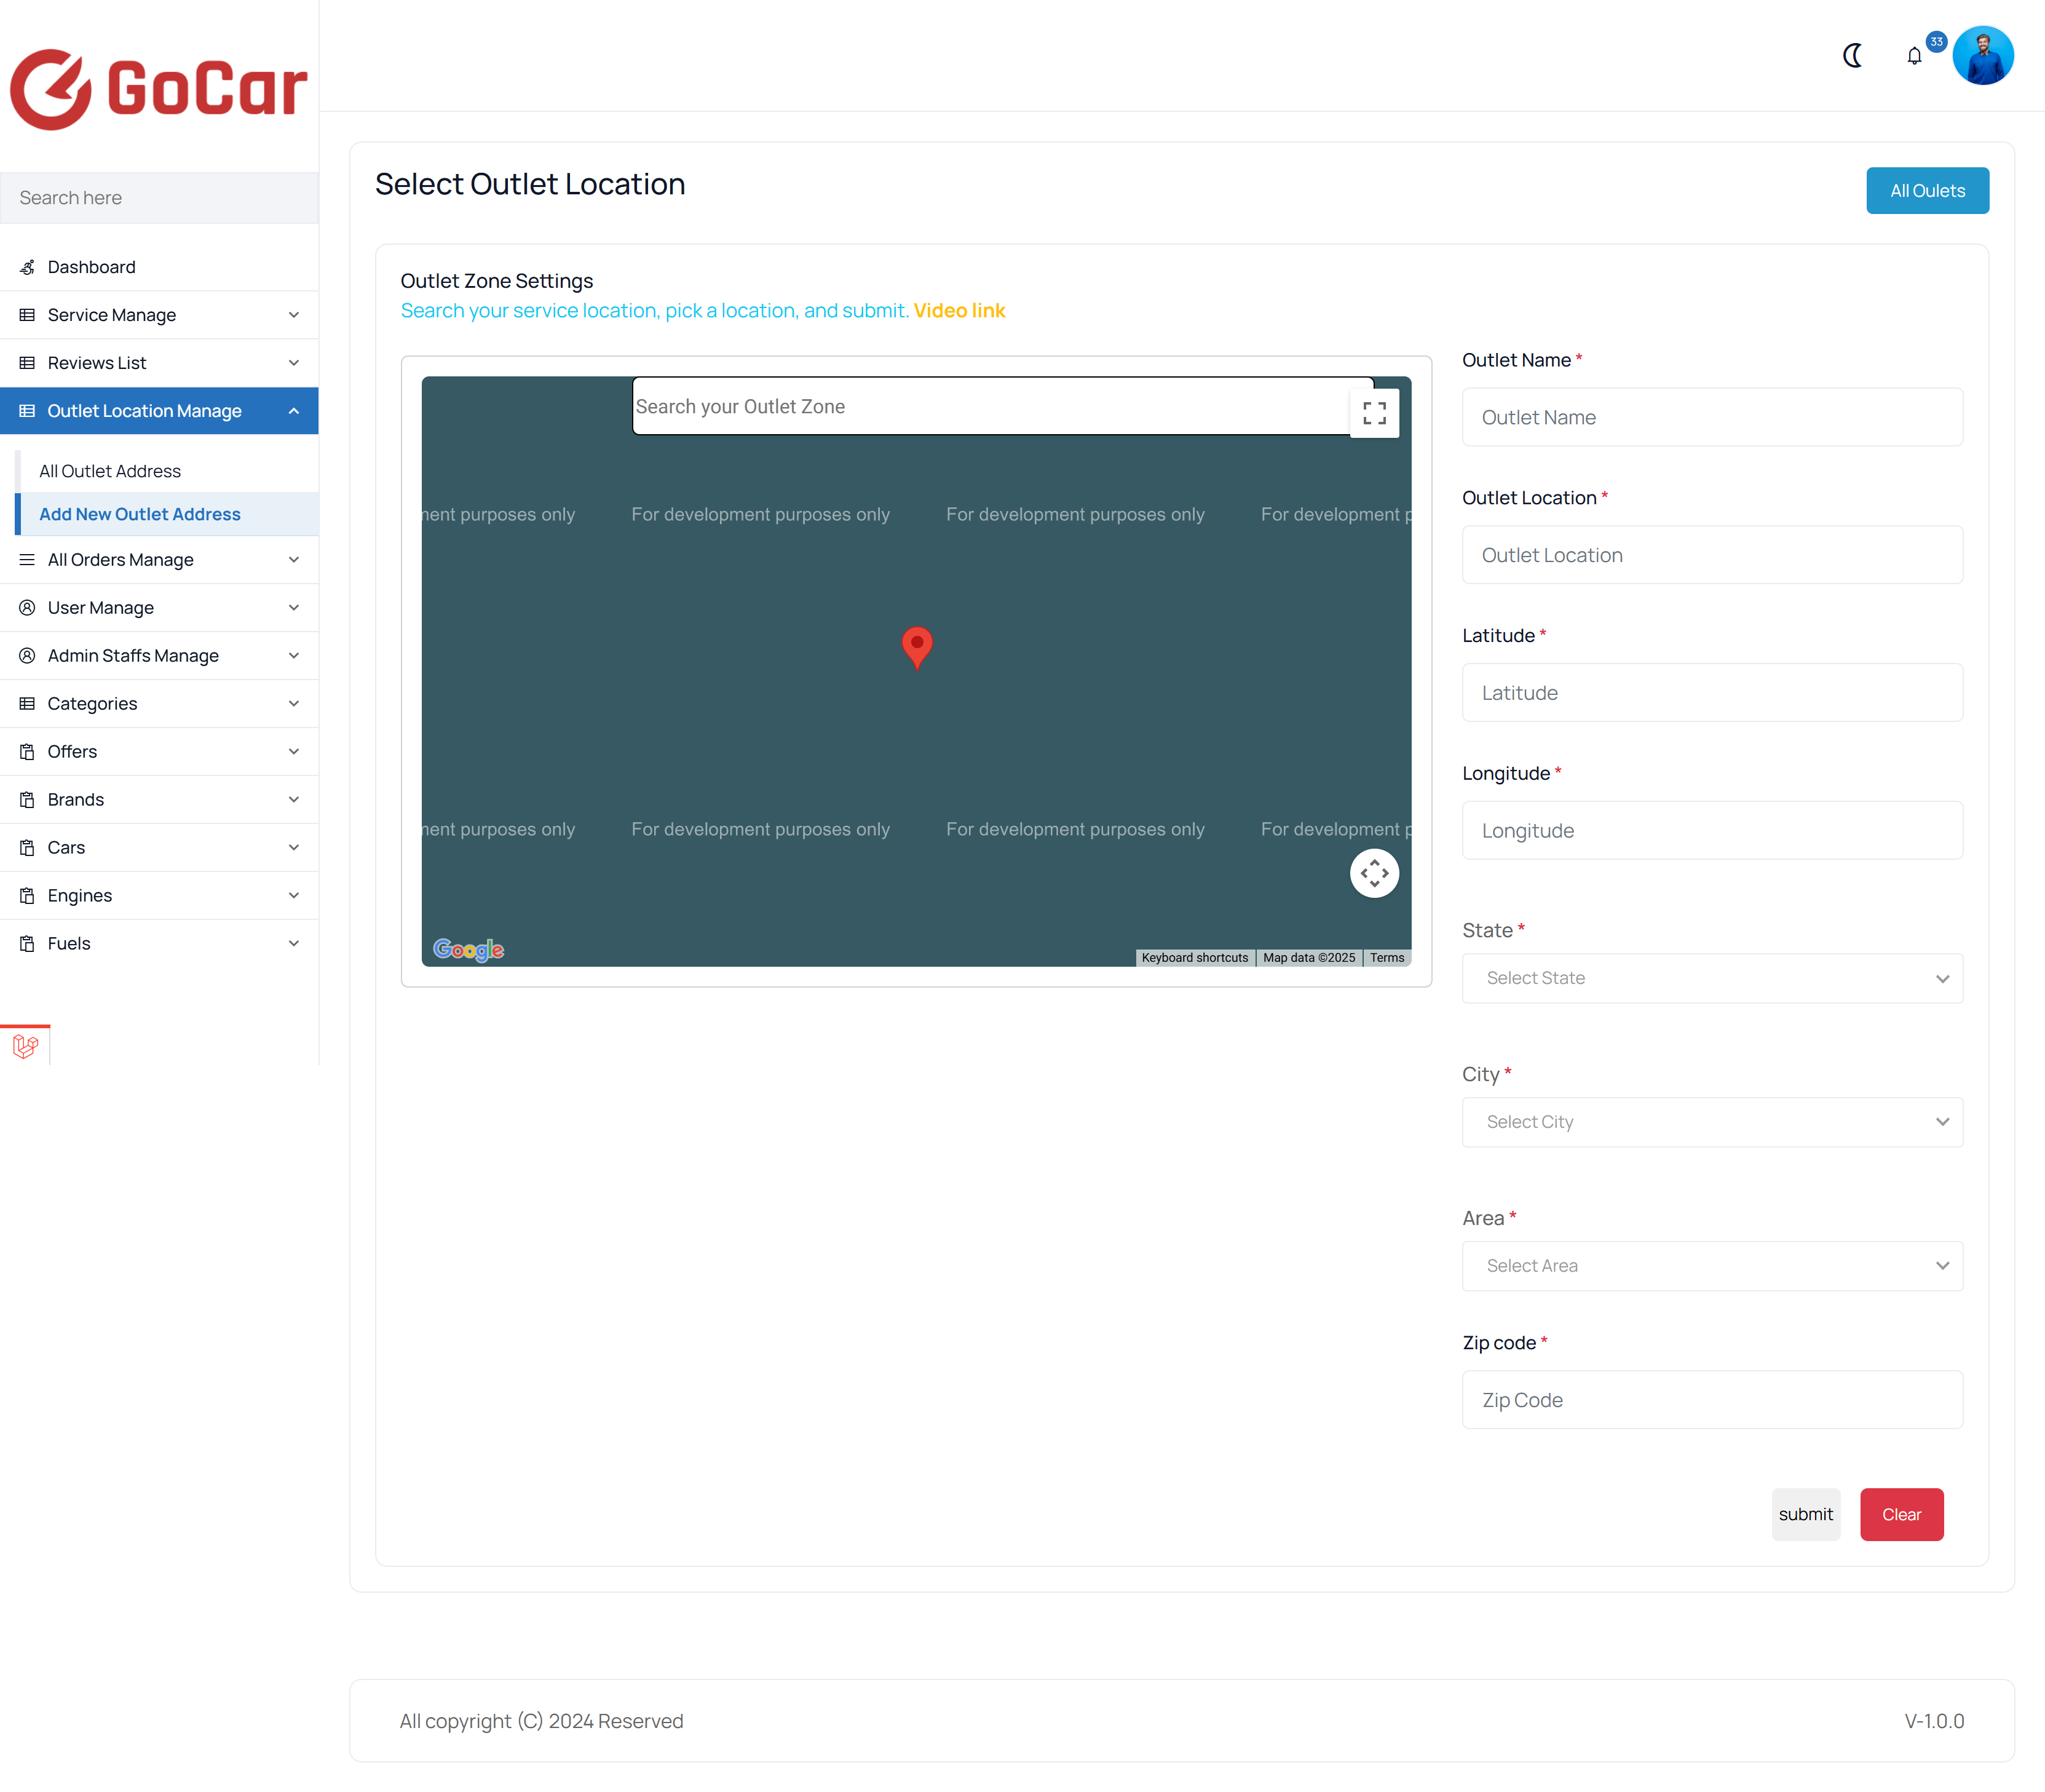
Task: Click the All Oulets button
Action: point(1927,191)
